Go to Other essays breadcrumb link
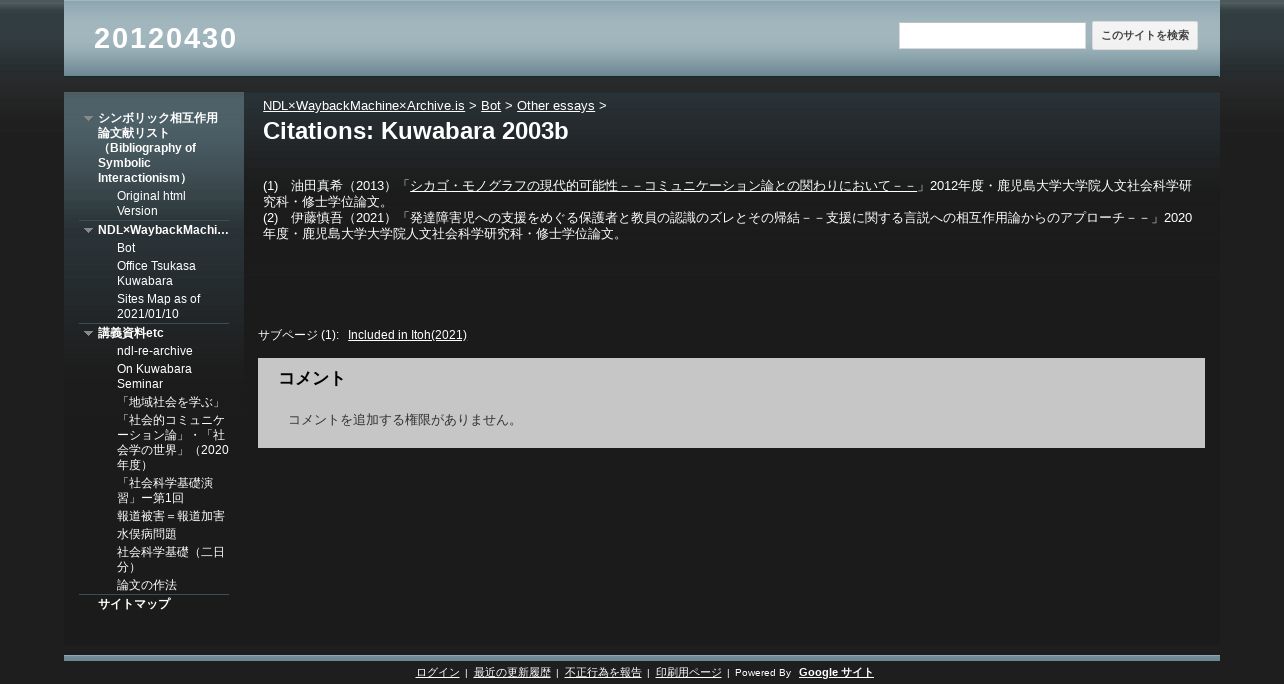1284x684 pixels. click(x=556, y=105)
